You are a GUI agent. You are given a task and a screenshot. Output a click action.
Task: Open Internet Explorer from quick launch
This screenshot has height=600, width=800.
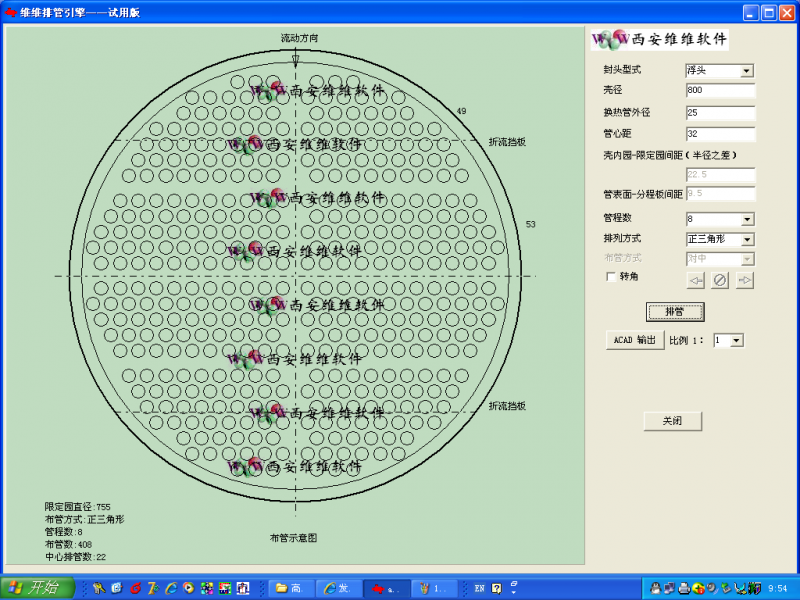point(170,588)
